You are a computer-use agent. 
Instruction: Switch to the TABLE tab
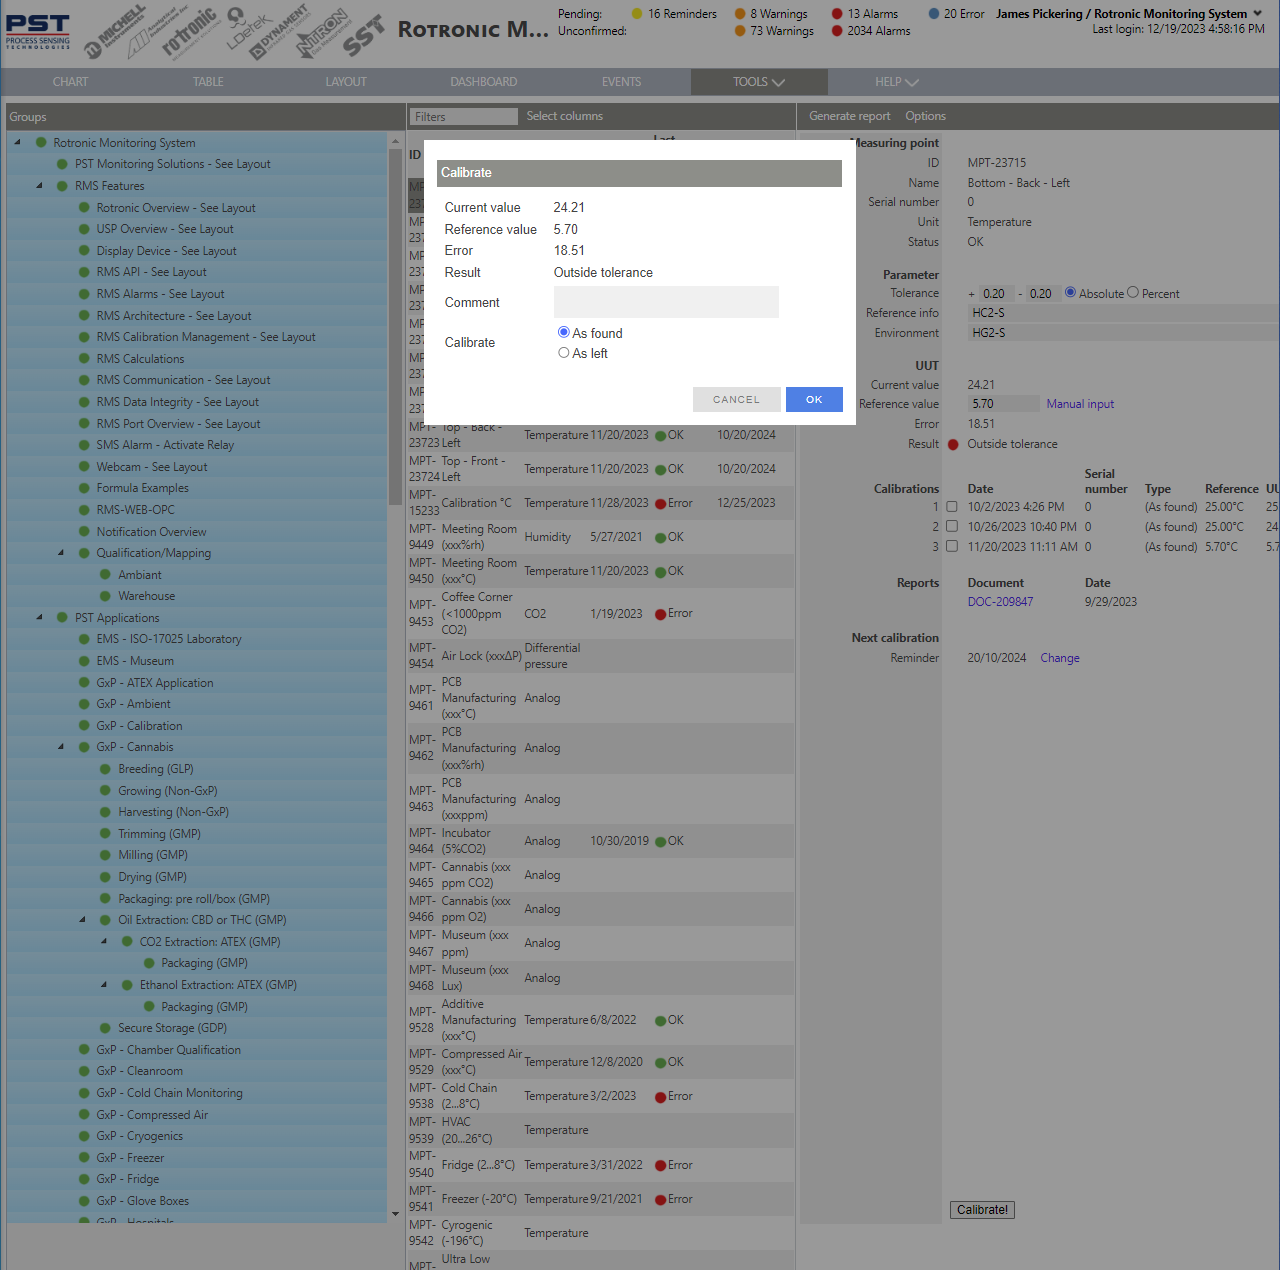pos(208,82)
